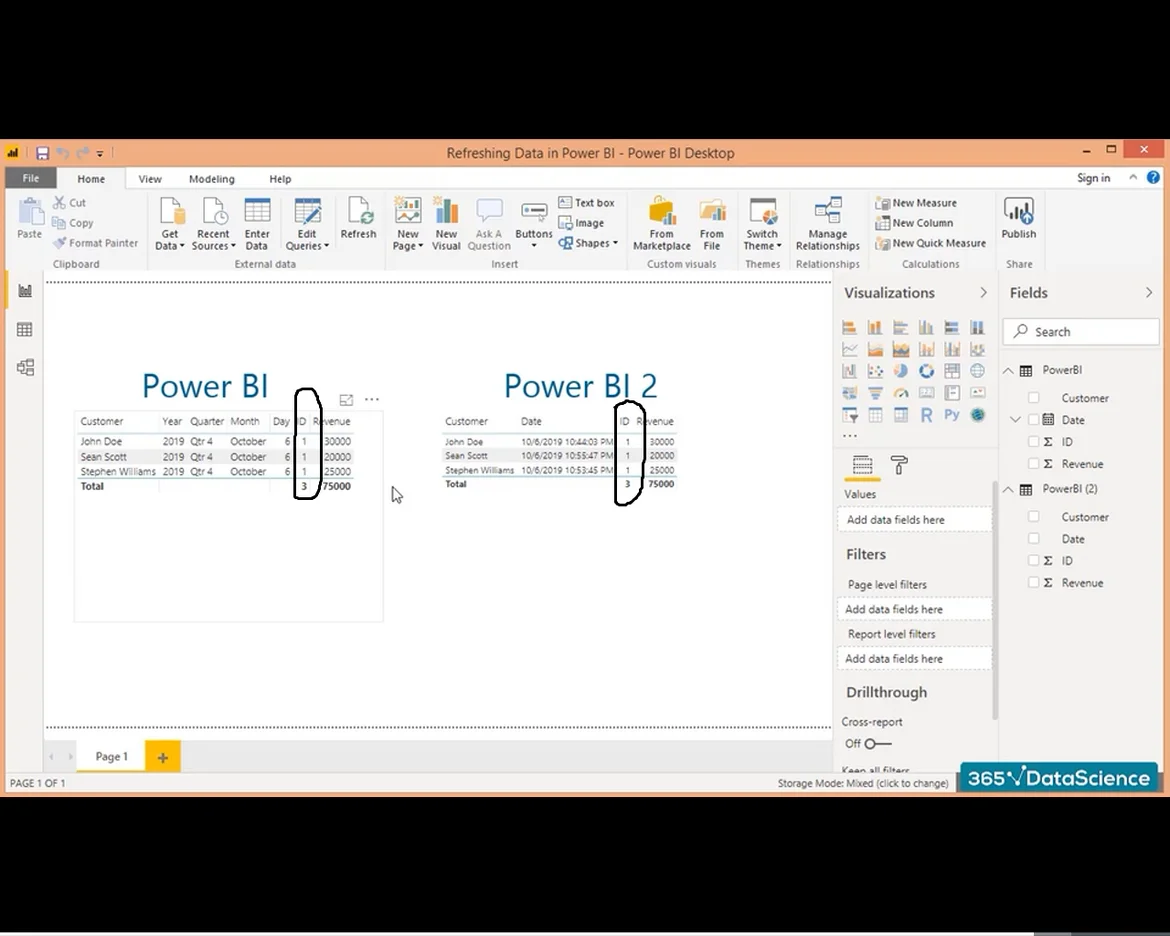The width and height of the screenshot is (1170, 936).
Task: Click the Refresh icon in ribbon
Action: click(x=358, y=218)
